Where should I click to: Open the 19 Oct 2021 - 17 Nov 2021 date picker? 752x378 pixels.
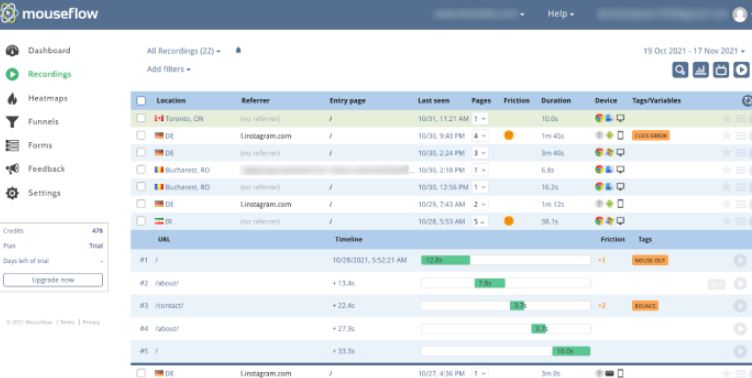coord(694,51)
